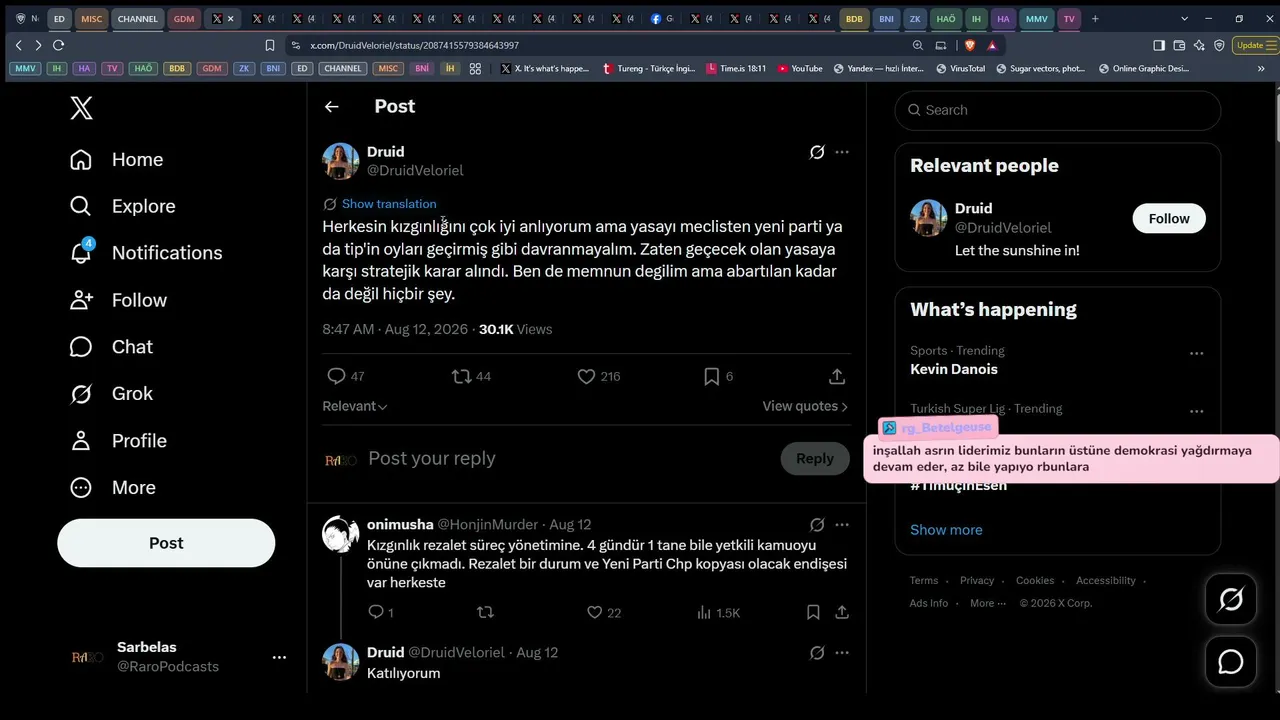Open Grok actions on Druid's Katılıyorum reply

tap(817, 653)
